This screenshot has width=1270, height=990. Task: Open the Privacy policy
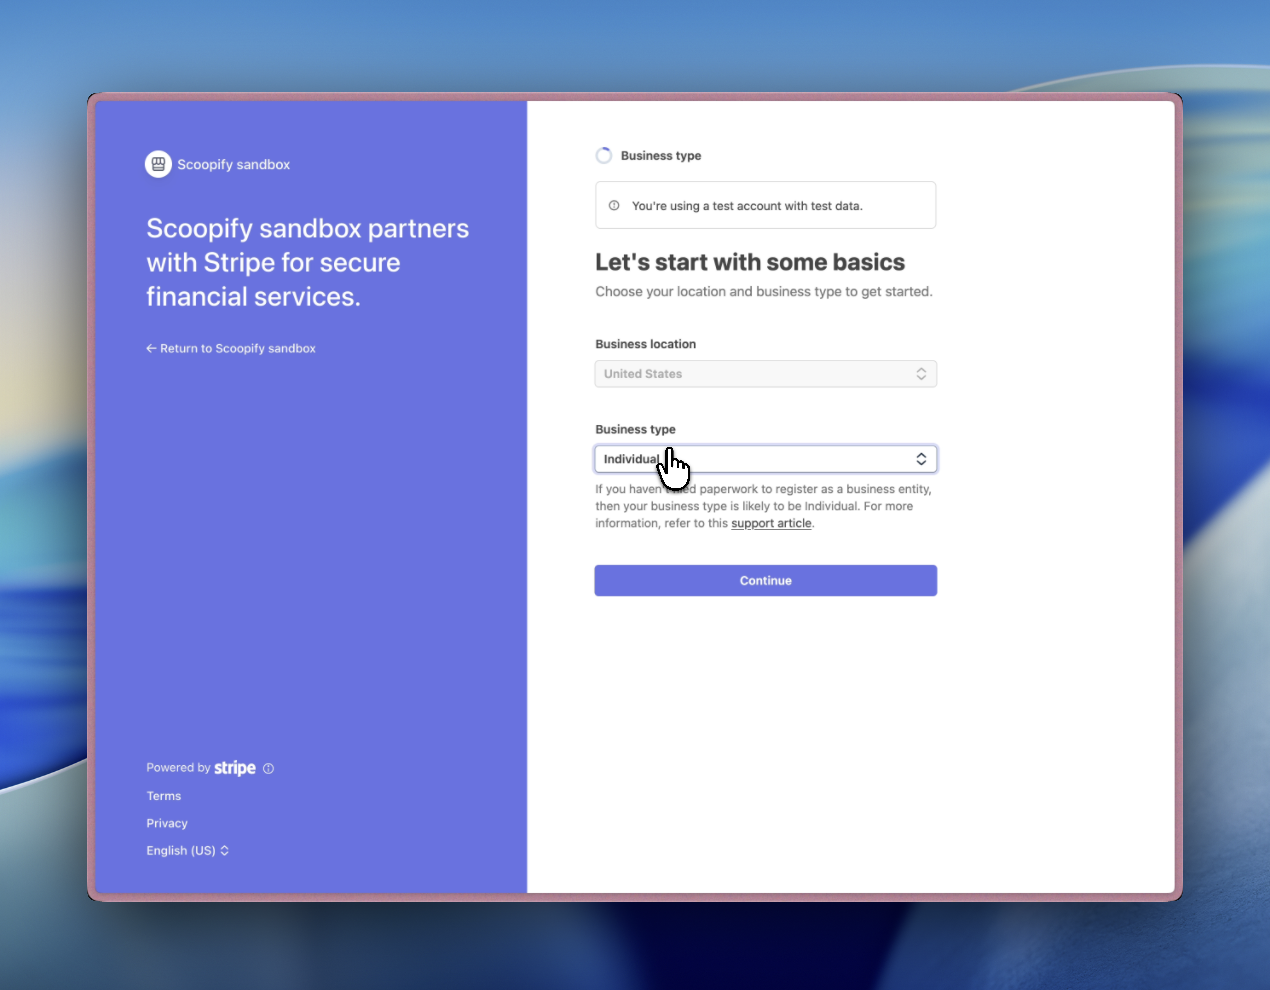pos(167,823)
